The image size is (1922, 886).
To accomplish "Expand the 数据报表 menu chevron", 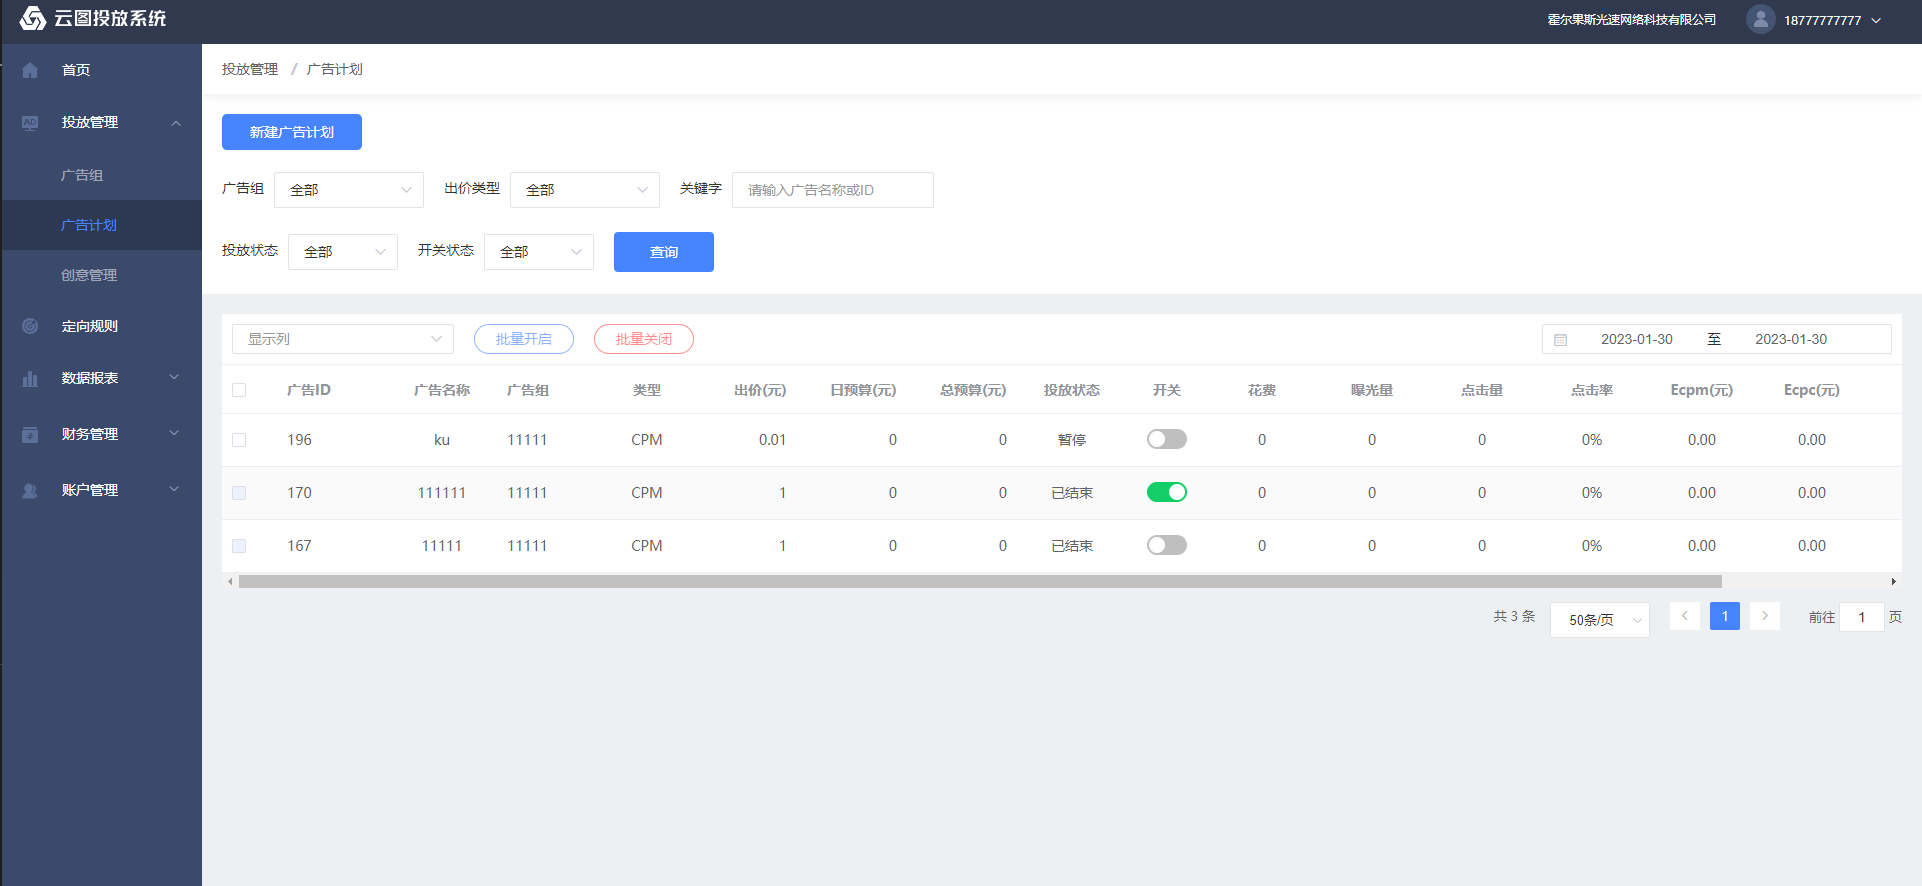I will pos(174,377).
